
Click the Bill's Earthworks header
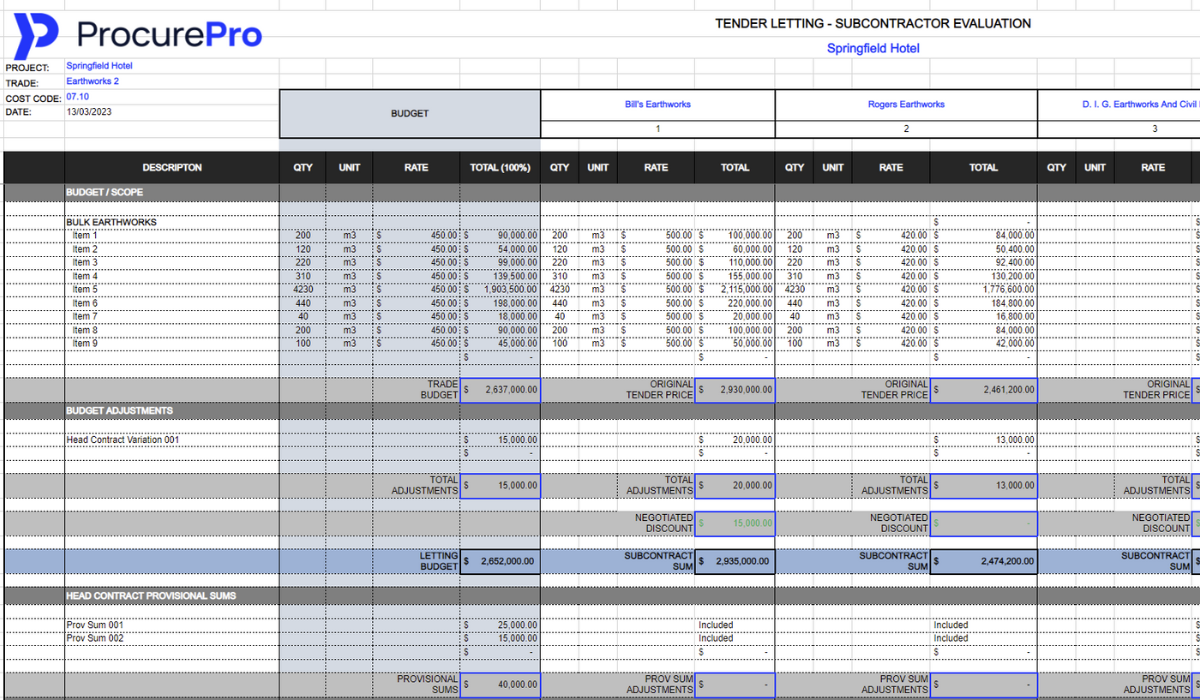[657, 104]
